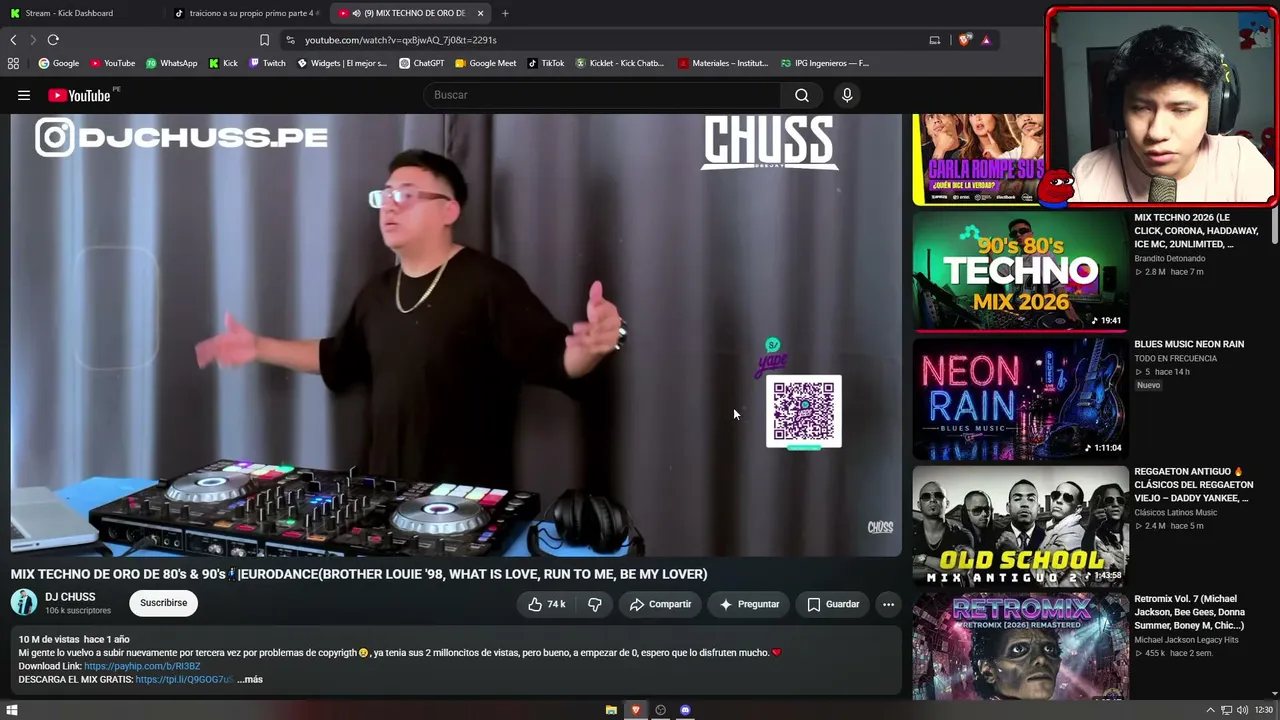The width and height of the screenshot is (1280, 720).
Task: Open more actions three-dot menu
Action: pos(888,604)
